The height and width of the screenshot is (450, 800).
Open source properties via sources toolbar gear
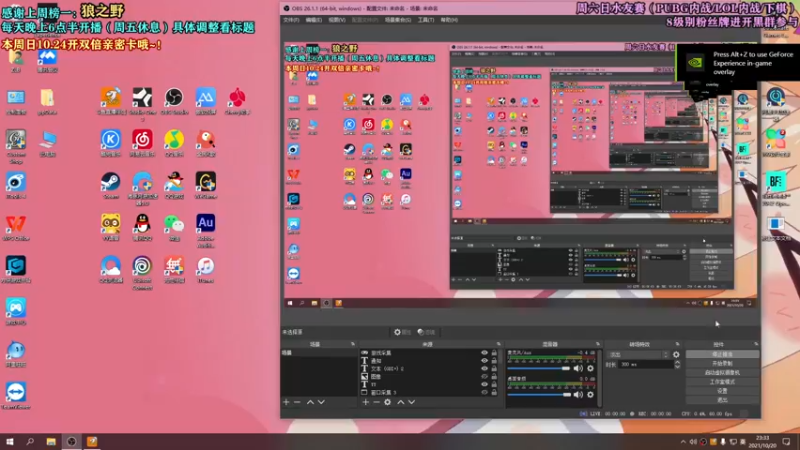click(388, 402)
